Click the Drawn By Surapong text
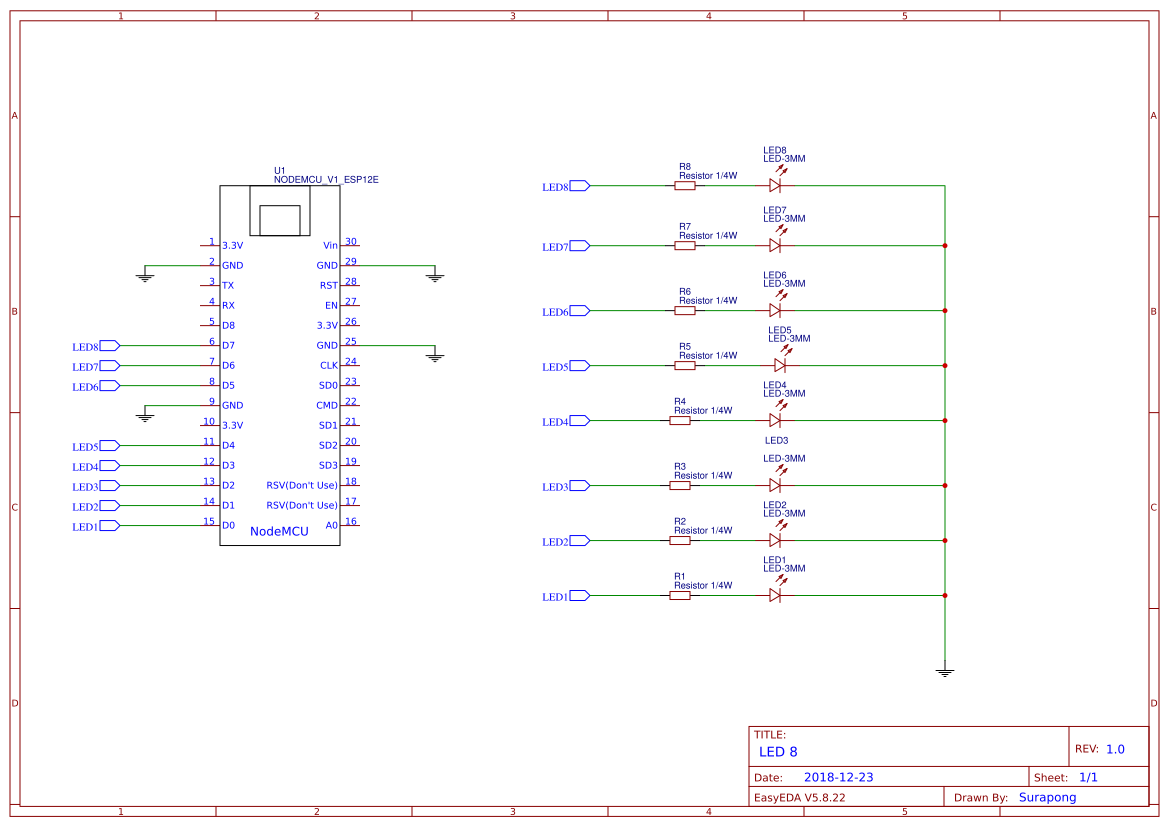This screenshot has width=1169, height=827. coord(1046,797)
